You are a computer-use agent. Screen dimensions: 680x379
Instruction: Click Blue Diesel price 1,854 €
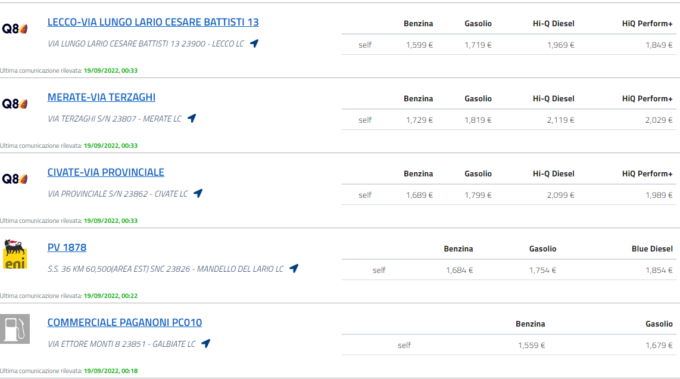(659, 270)
